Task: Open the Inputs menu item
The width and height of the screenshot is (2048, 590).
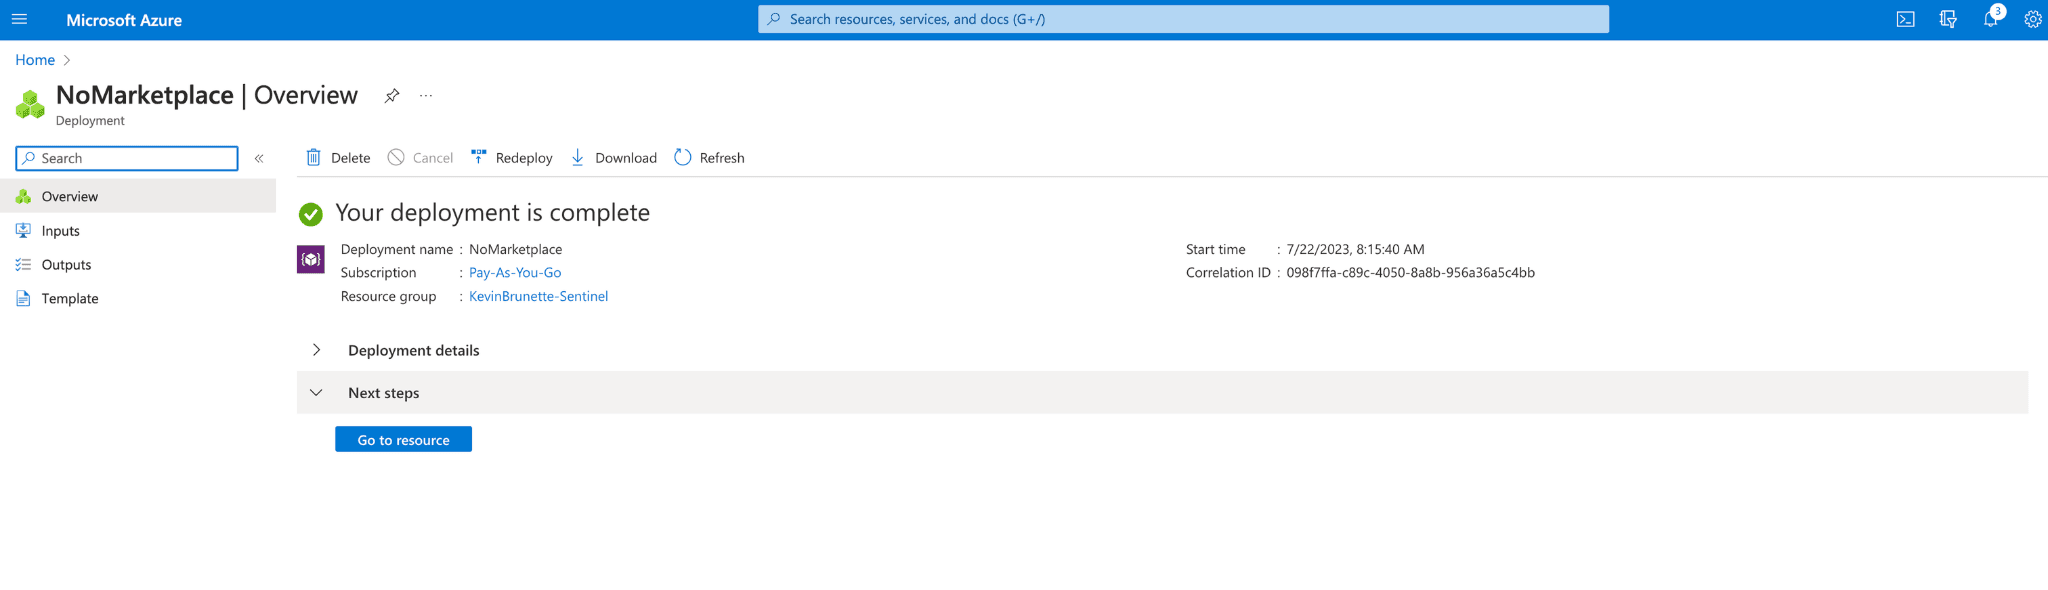Action: point(60,231)
